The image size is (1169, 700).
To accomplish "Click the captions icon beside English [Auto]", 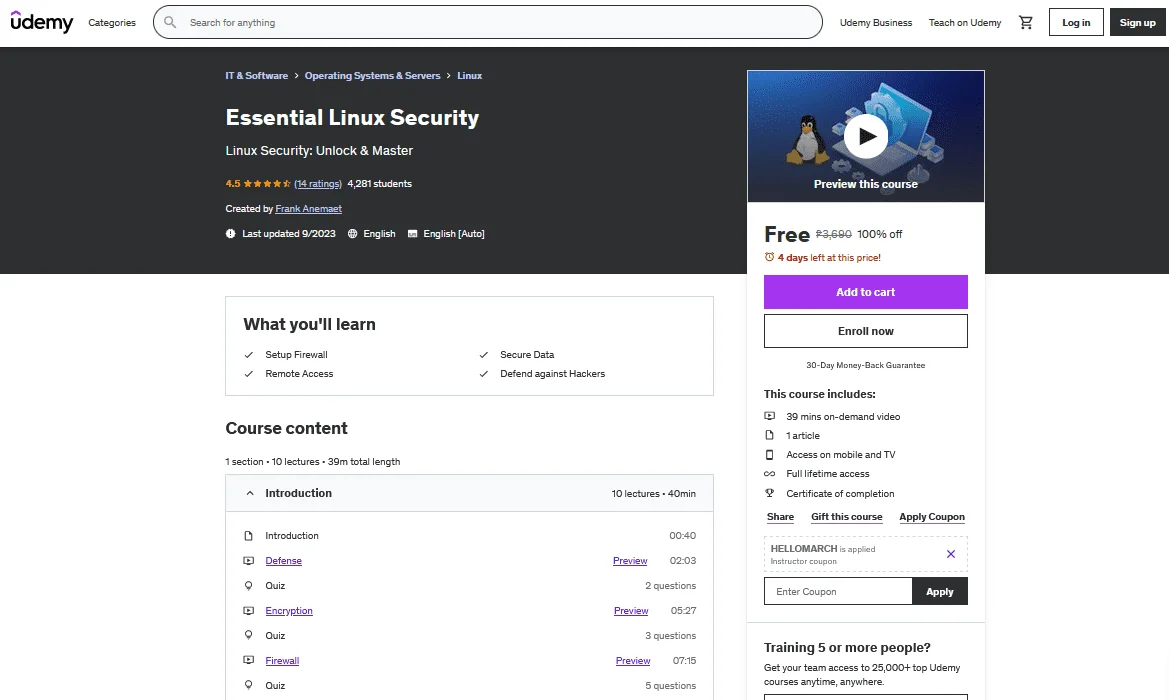I will [x=412, y=233].
